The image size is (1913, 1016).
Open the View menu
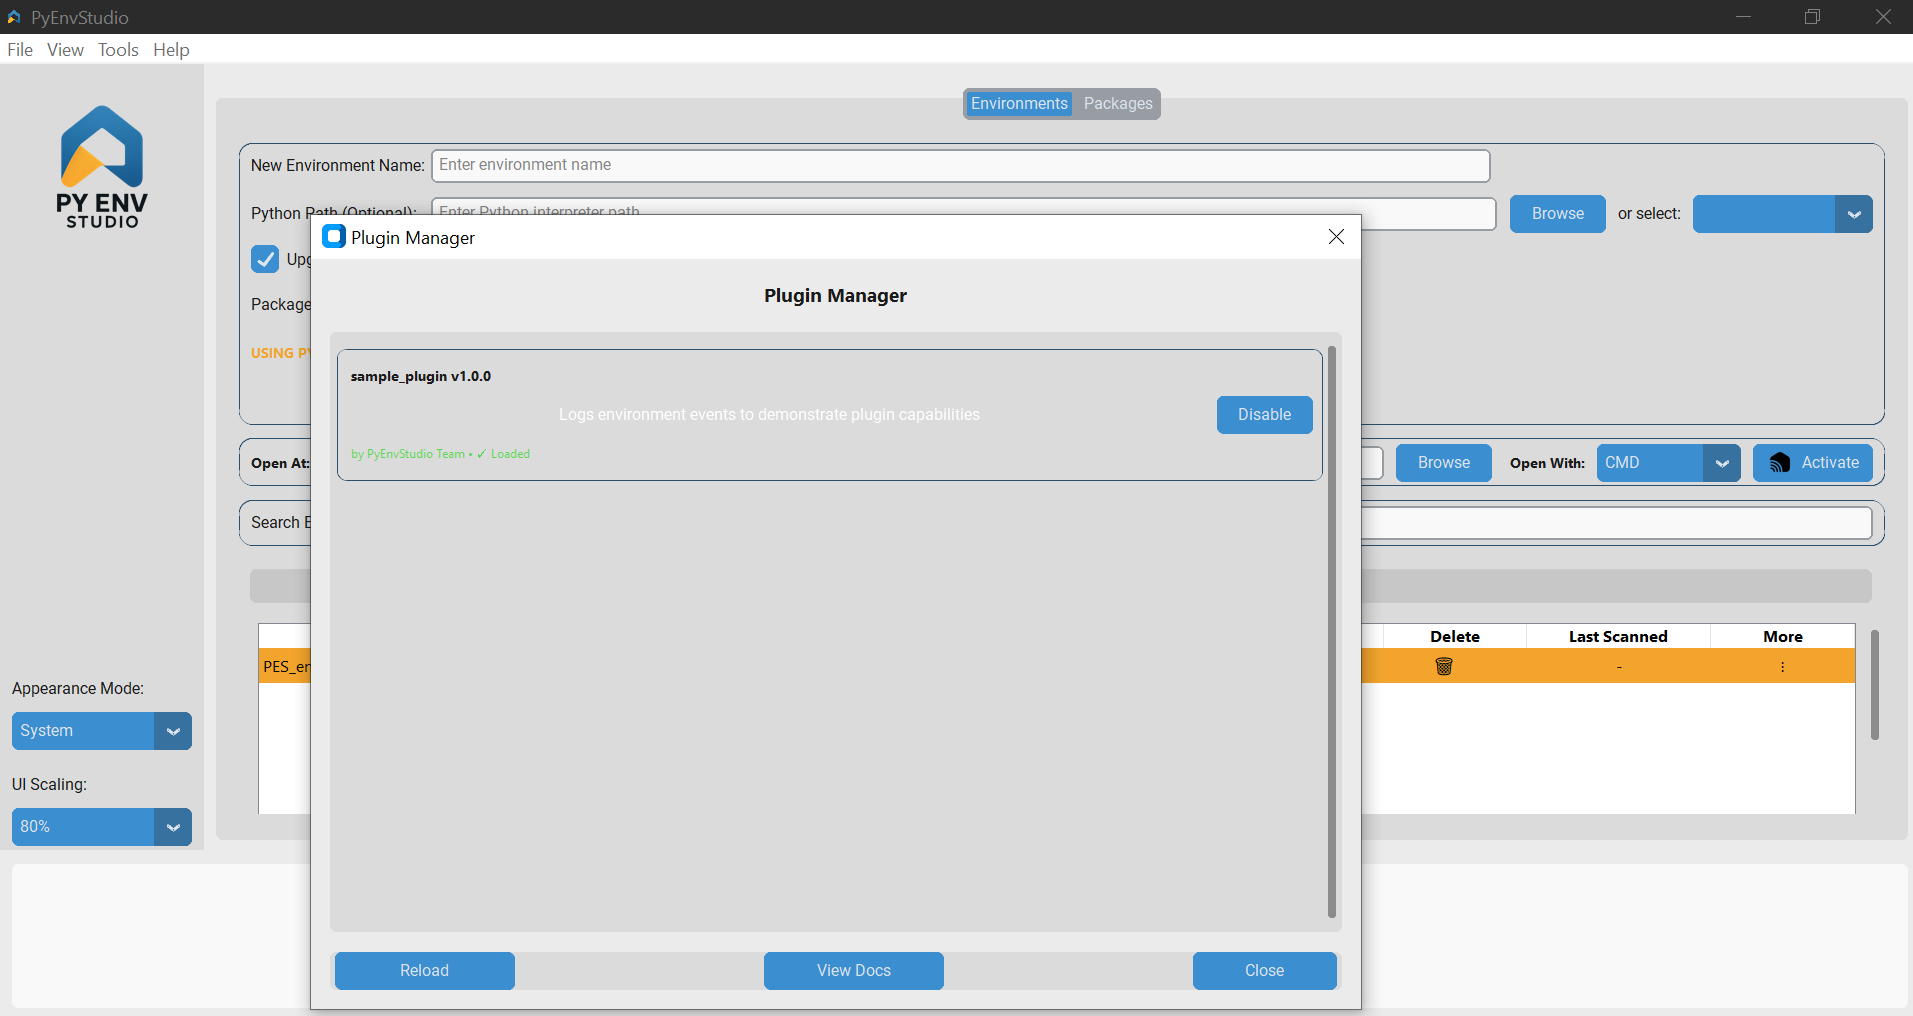click(x=65, y=50)
